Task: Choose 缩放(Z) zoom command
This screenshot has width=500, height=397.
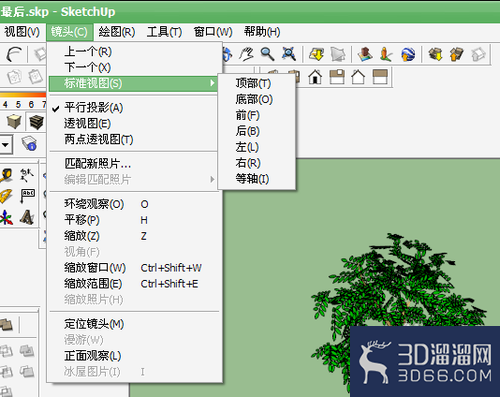Action: pos(133,236)
